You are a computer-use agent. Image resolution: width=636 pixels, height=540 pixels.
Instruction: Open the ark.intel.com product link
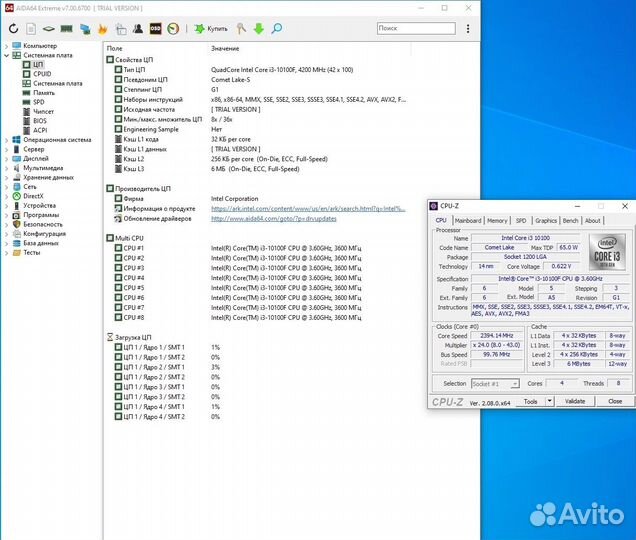(x=308, y=209)
